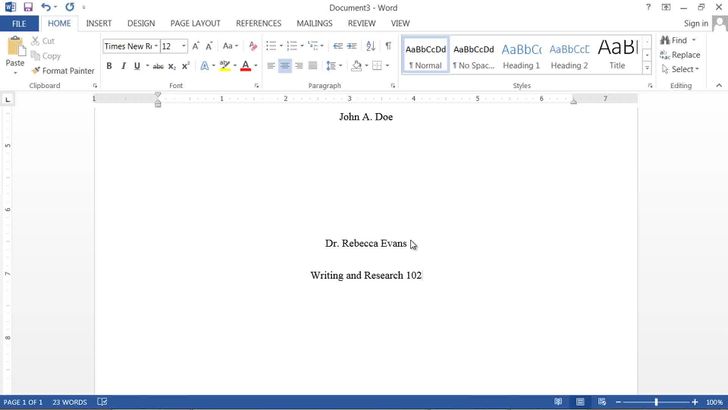Image resolution: width=728 pixels, height=410 pixels.
Task: Align text to the right
Action: point(299,66)
